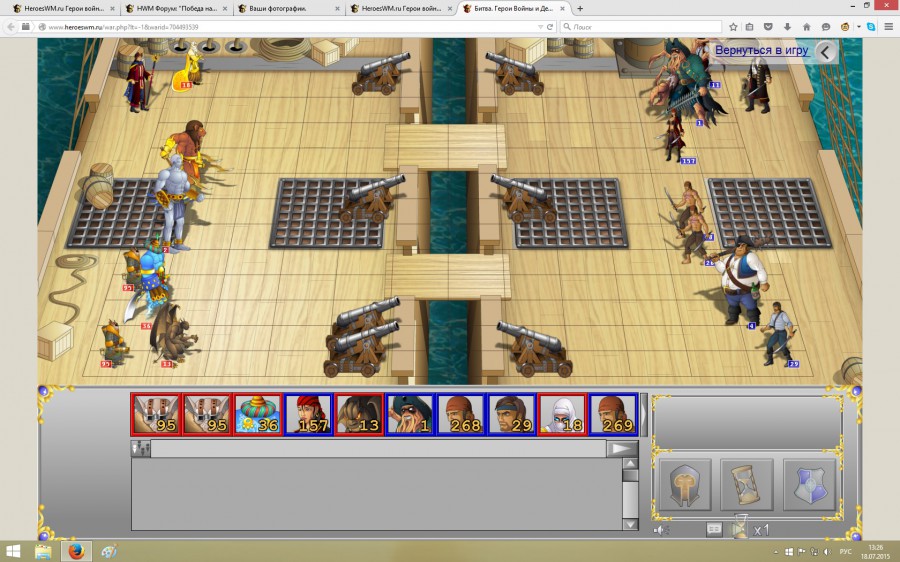Click the Windows Start button
900x562 pixels.
pyautogui.click(x=13, y=552)
